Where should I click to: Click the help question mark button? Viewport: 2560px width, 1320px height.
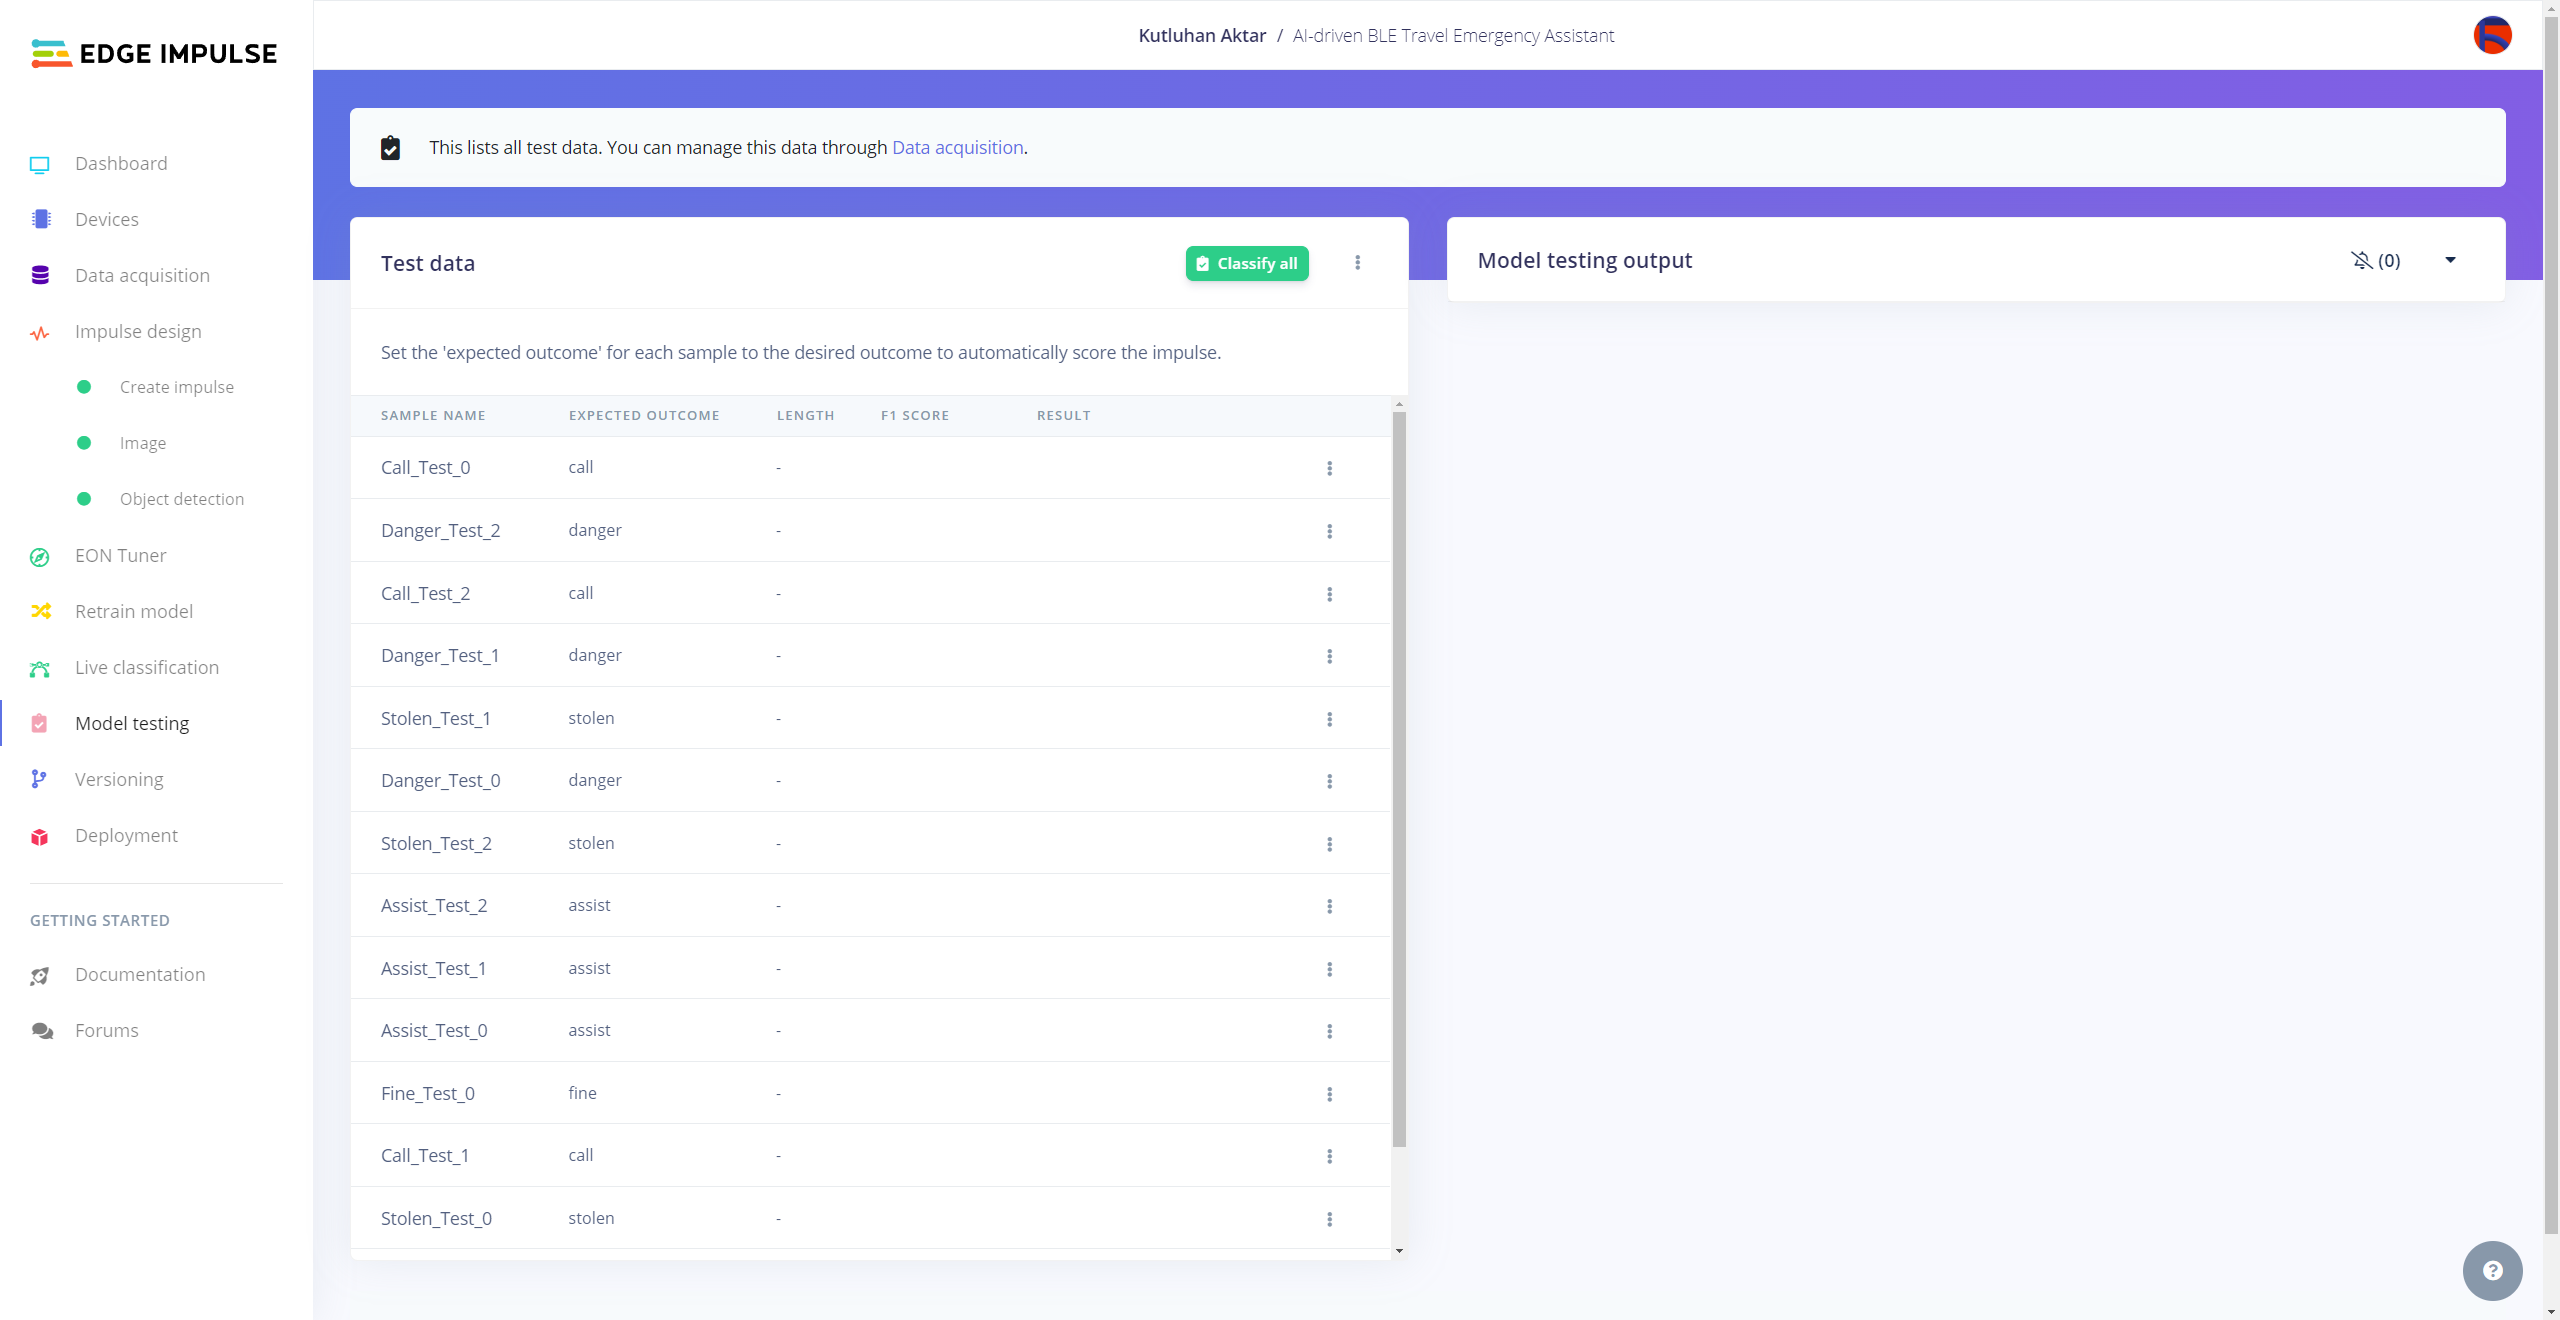tap(2492, 1270)
